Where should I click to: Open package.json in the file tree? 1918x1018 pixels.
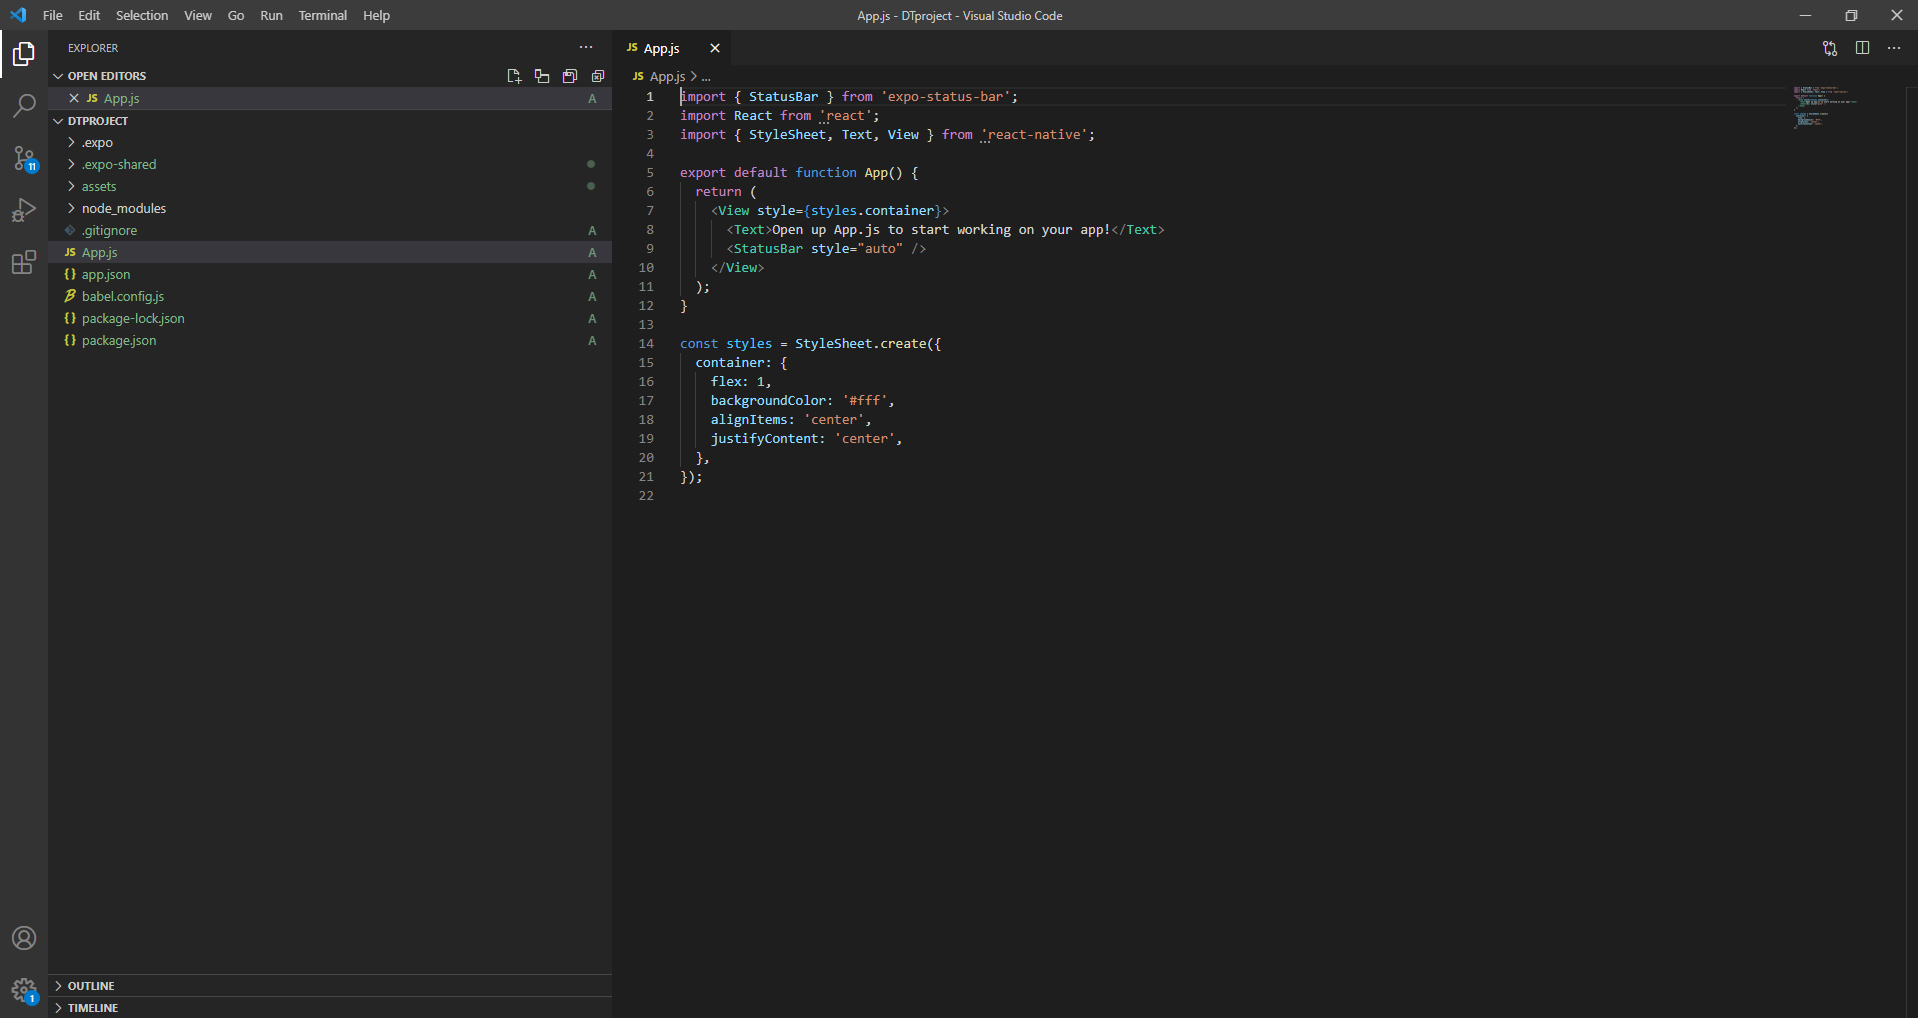(330, 340)
